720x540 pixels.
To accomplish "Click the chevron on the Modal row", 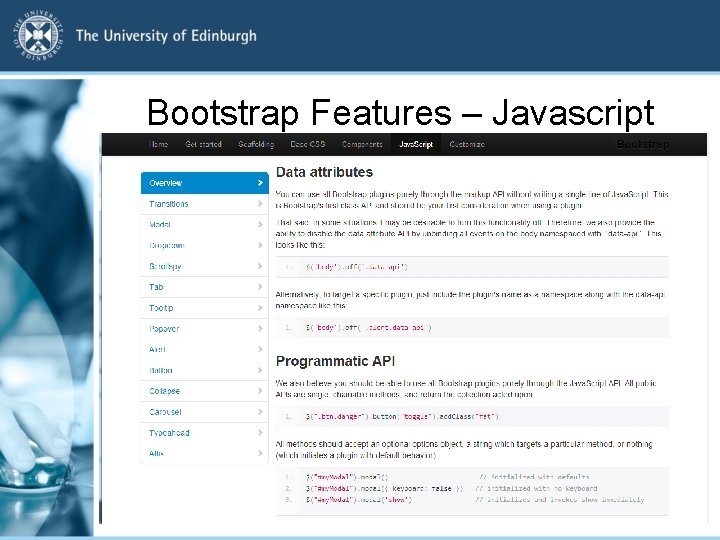I will [x=260, y=225].
